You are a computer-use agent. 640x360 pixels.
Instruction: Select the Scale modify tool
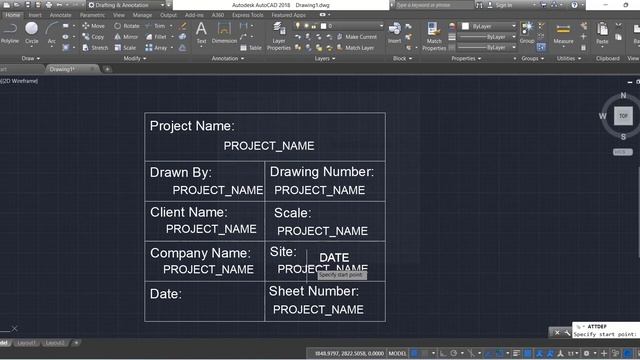pyautogui.click(x=125, y=48)
